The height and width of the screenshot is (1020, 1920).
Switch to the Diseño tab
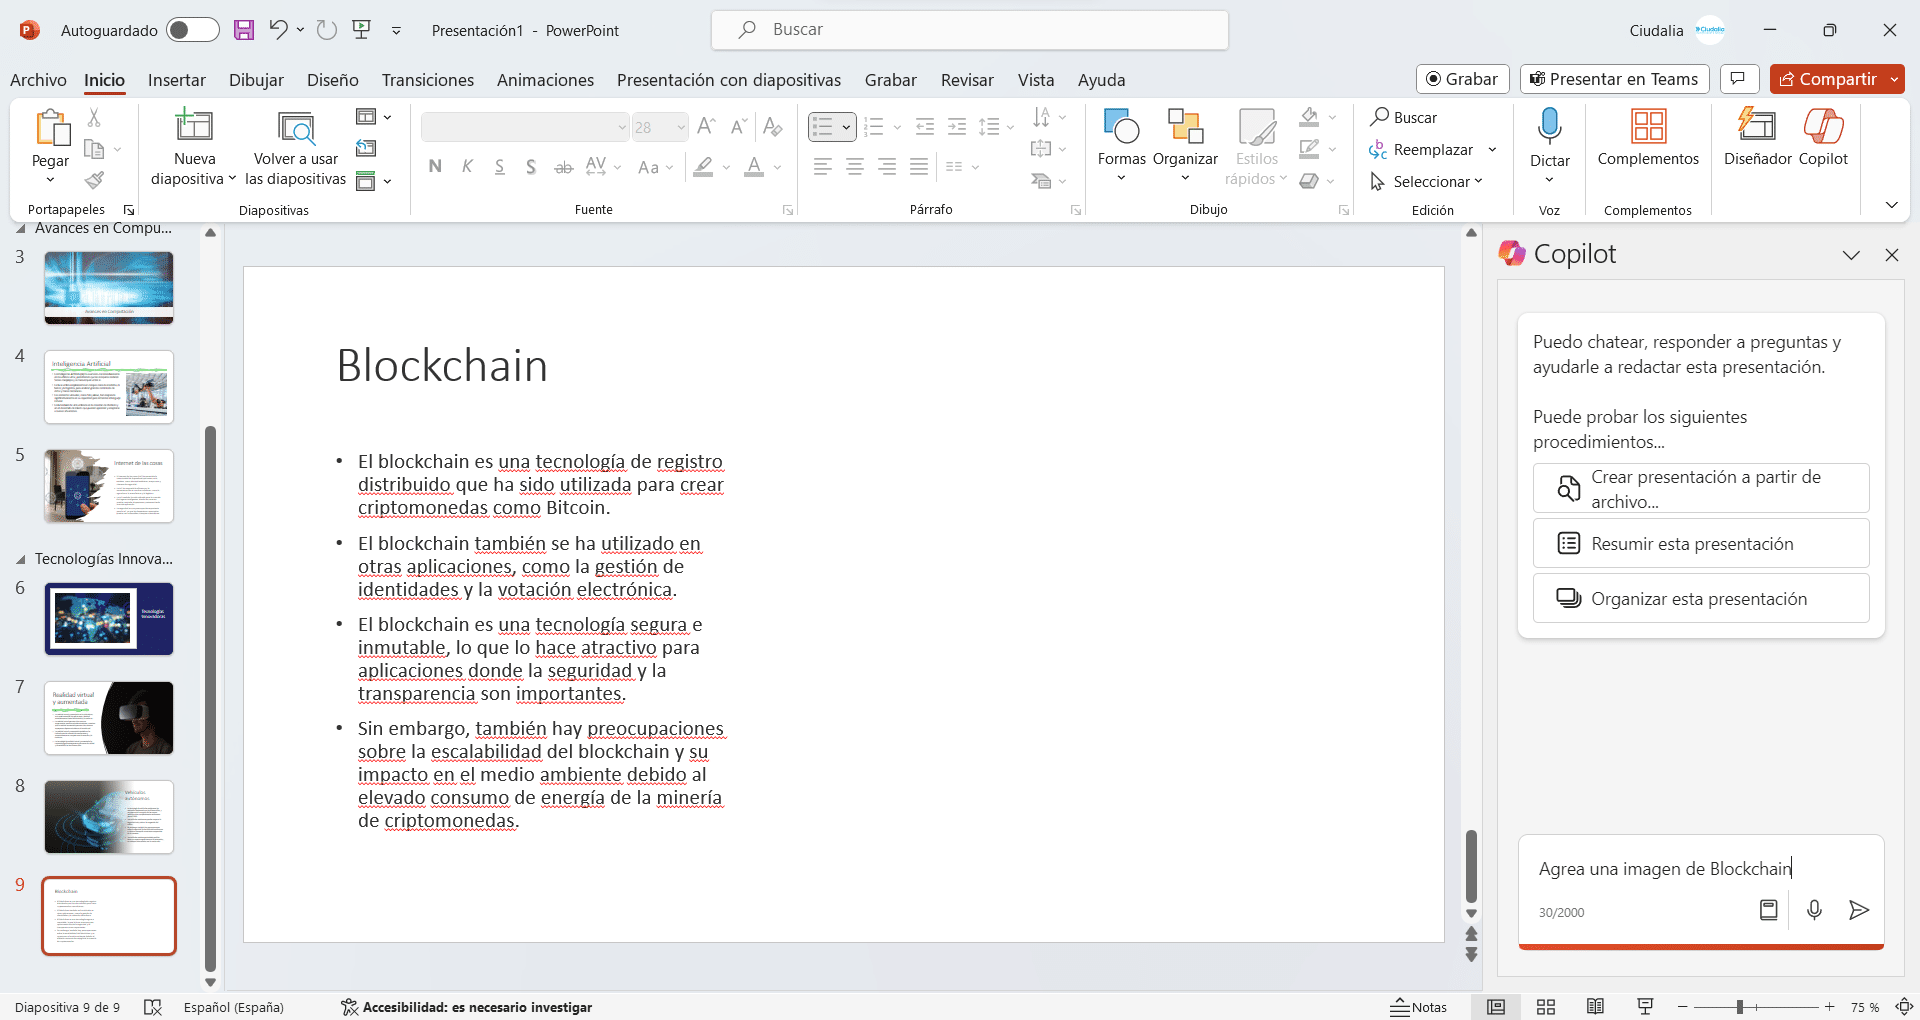tap(332, 80)
